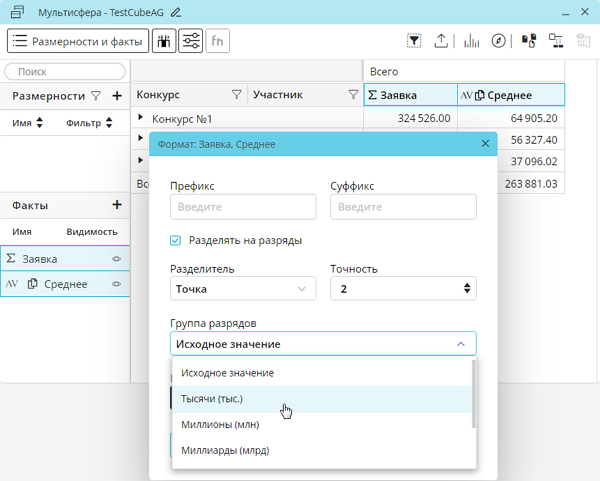Click filter icon in Участник column header
The image size is (600, 481).
[x=353, y=95]
